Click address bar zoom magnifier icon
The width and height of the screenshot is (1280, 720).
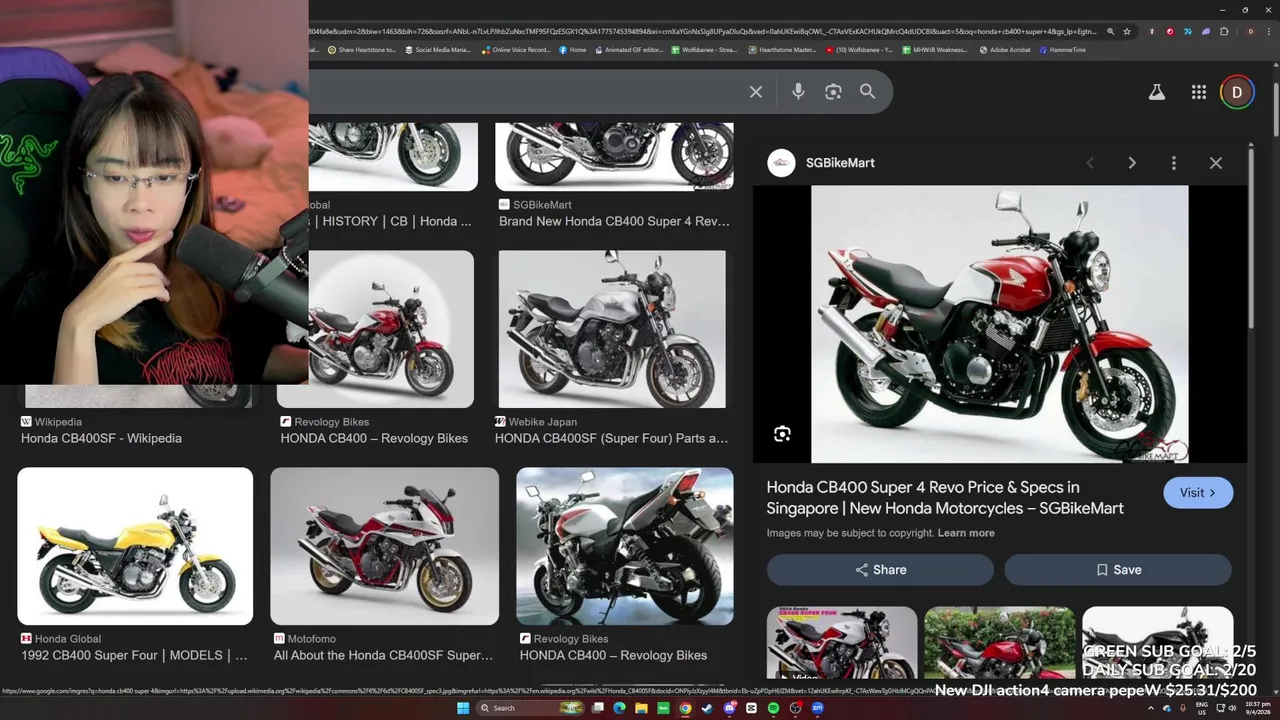point(1110,32)
